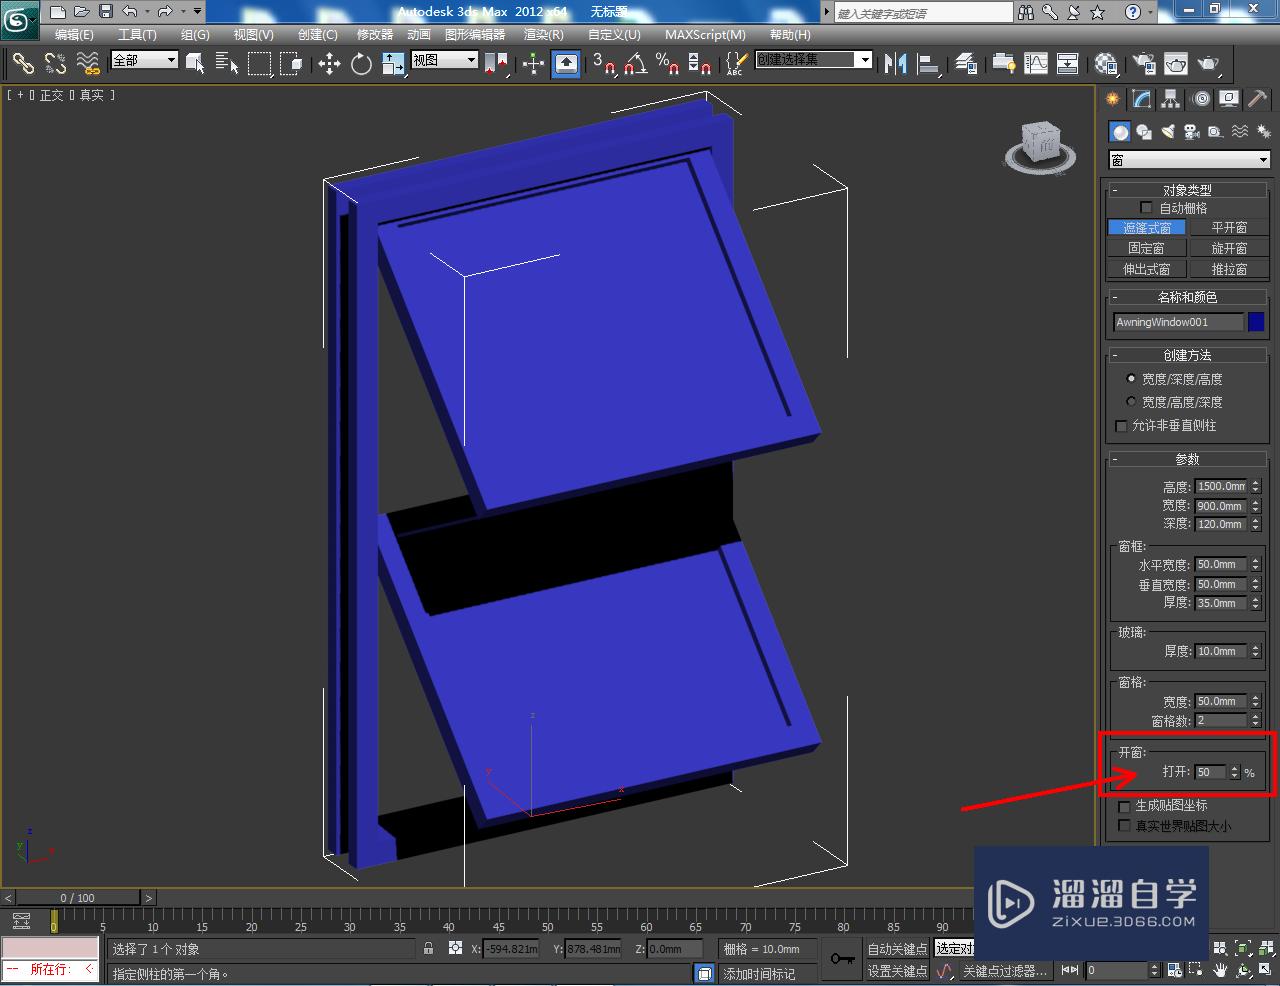The image size is (1280, 986).
Task: Open the 视图 reference coordinate dropdown
Action: click(x=445, y=60)
